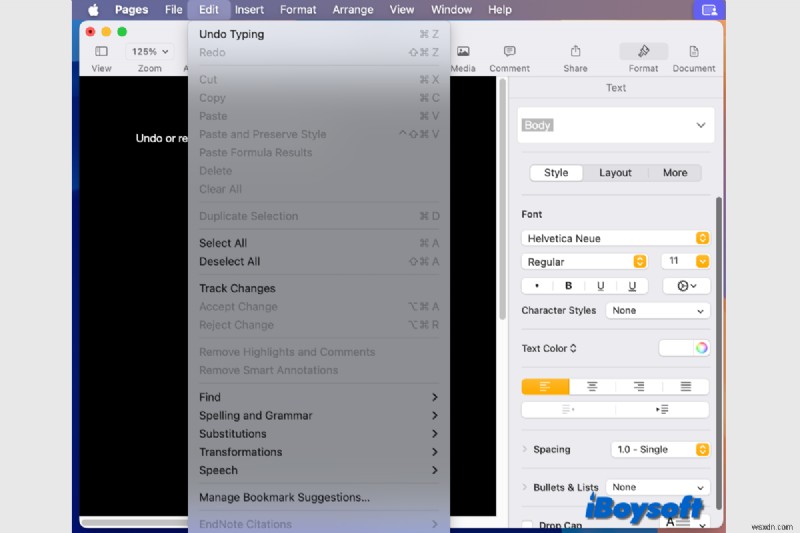This screenshot has height=533, width=800.
Task: Increase the text indent level
Action: pyautogui.click(x=662, y=410)
